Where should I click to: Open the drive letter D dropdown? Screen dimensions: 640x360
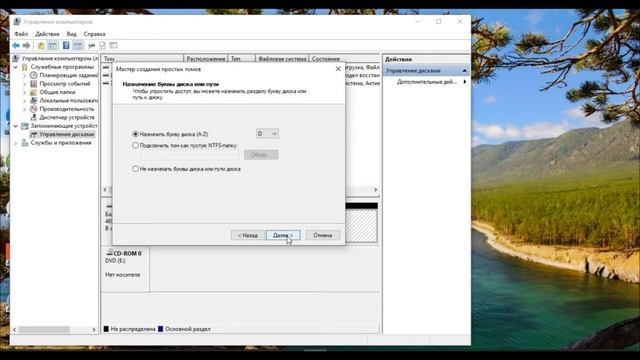tap(267, 134)
